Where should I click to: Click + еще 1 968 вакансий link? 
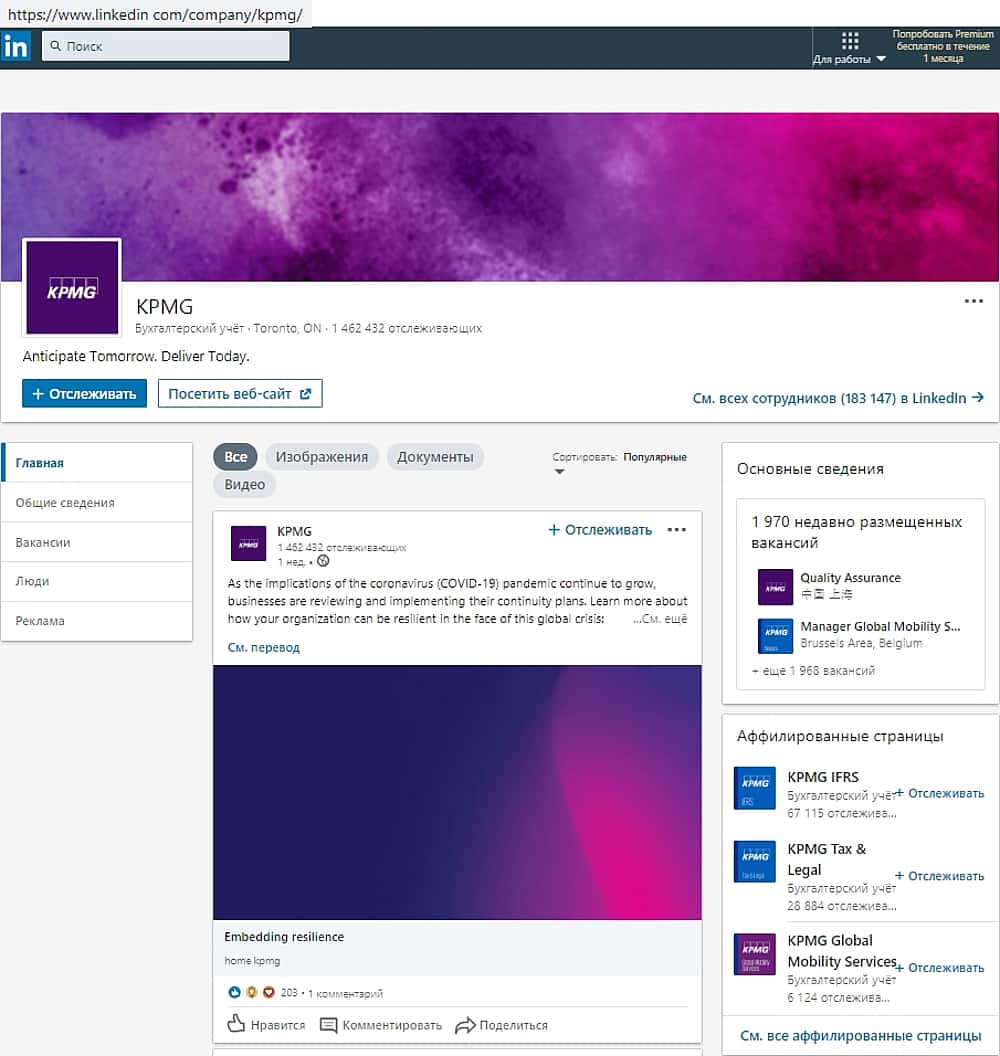[x=813, y=671]
